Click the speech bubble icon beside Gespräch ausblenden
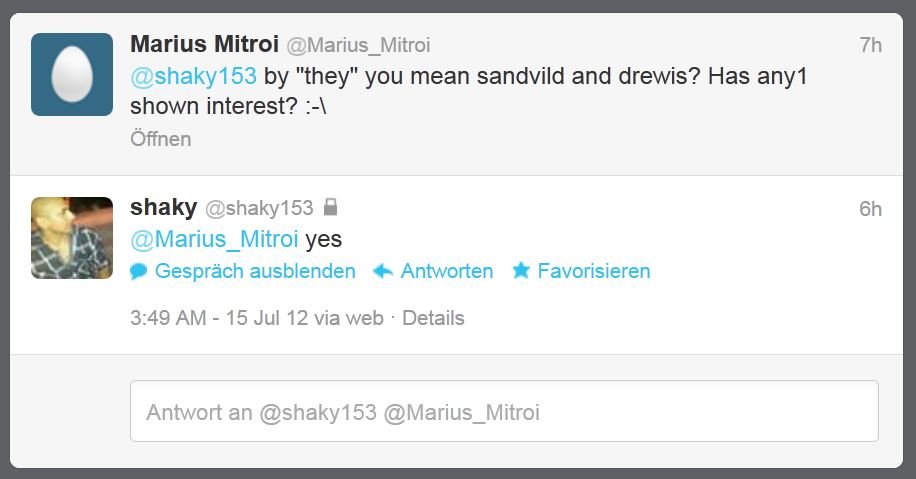Image resolution: width=916 pixels, height=479 pixels. coord(138,271)
